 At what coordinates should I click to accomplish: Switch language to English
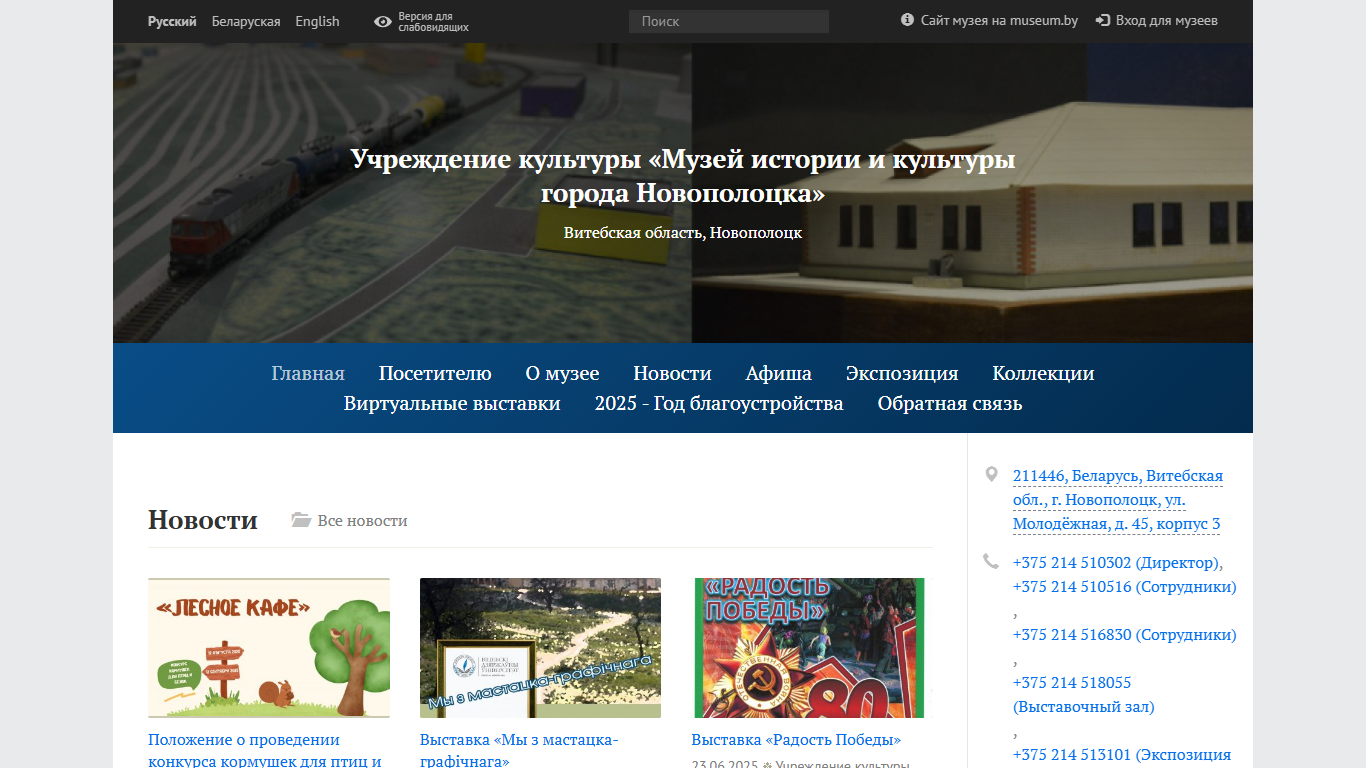[317, 21]
